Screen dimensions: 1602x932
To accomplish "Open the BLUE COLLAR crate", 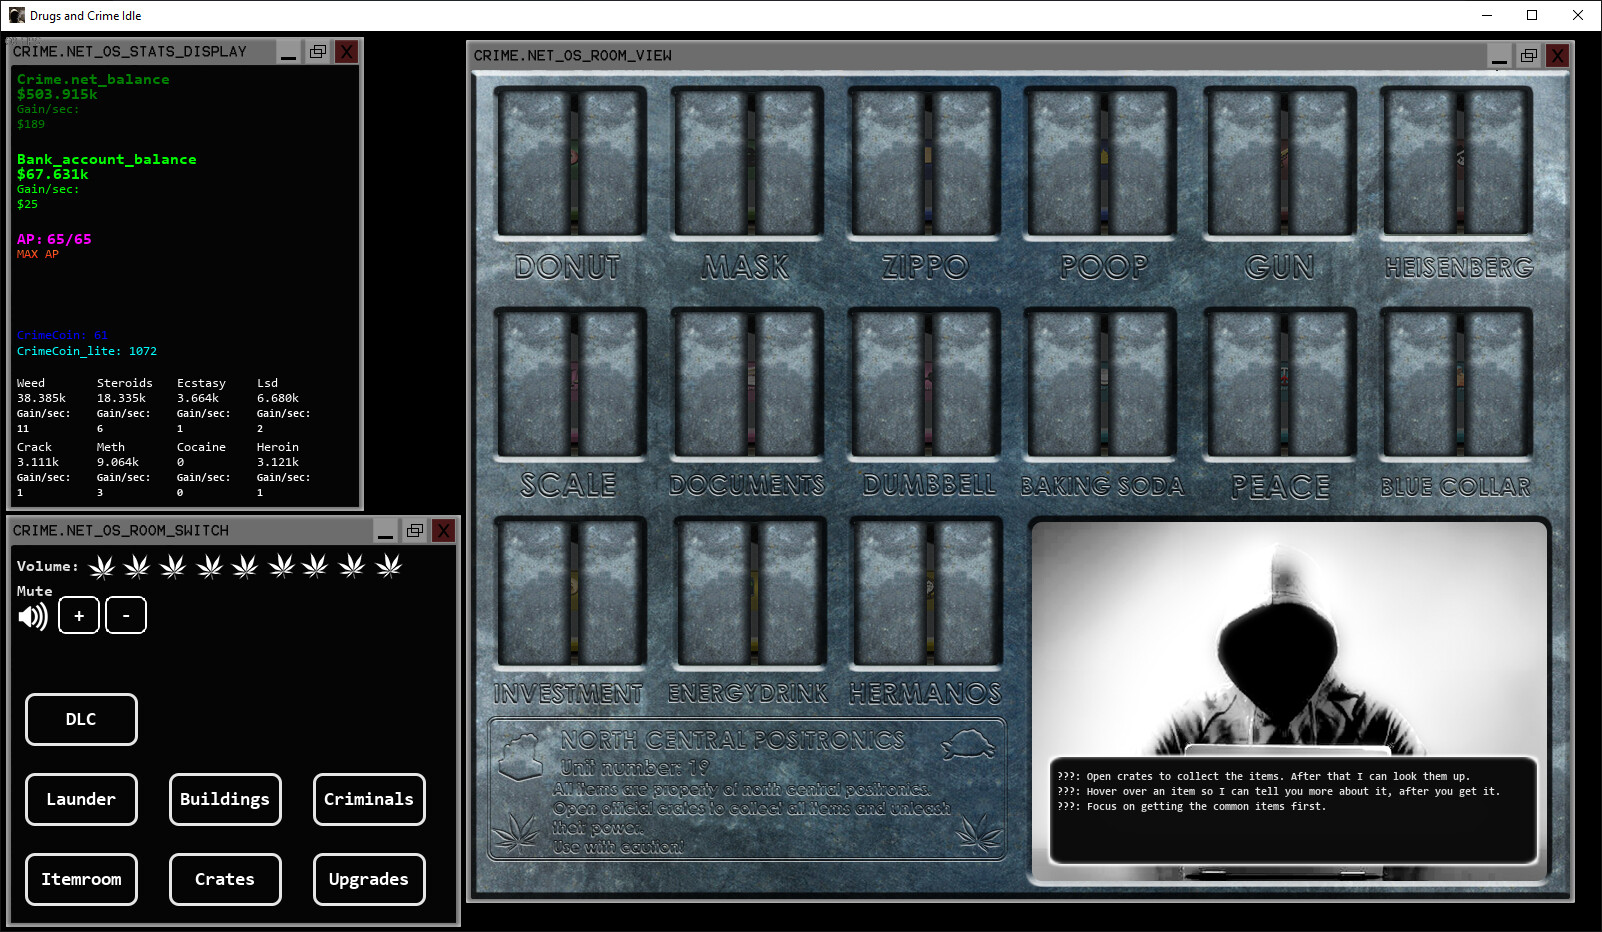I will pos(1455,380).
